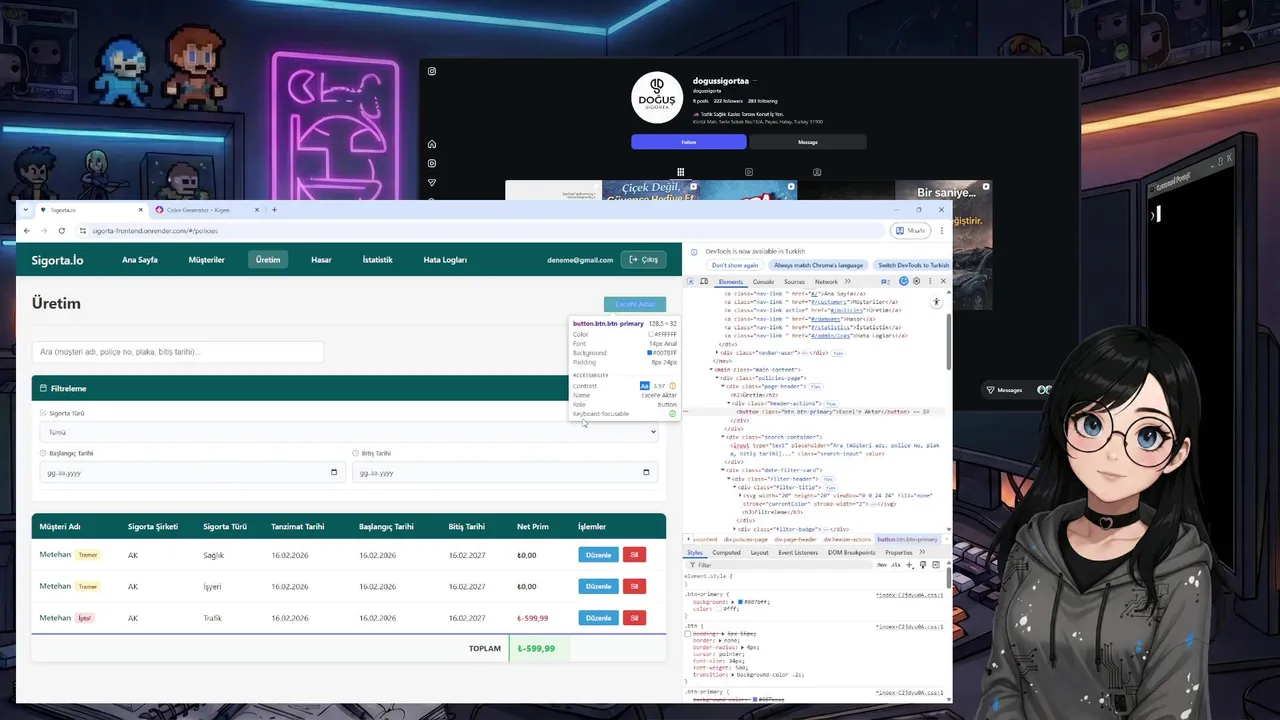This screenshot has width=1280, height=720.
Task: Open the Event Listeners tab
Action: pos(798,552)
